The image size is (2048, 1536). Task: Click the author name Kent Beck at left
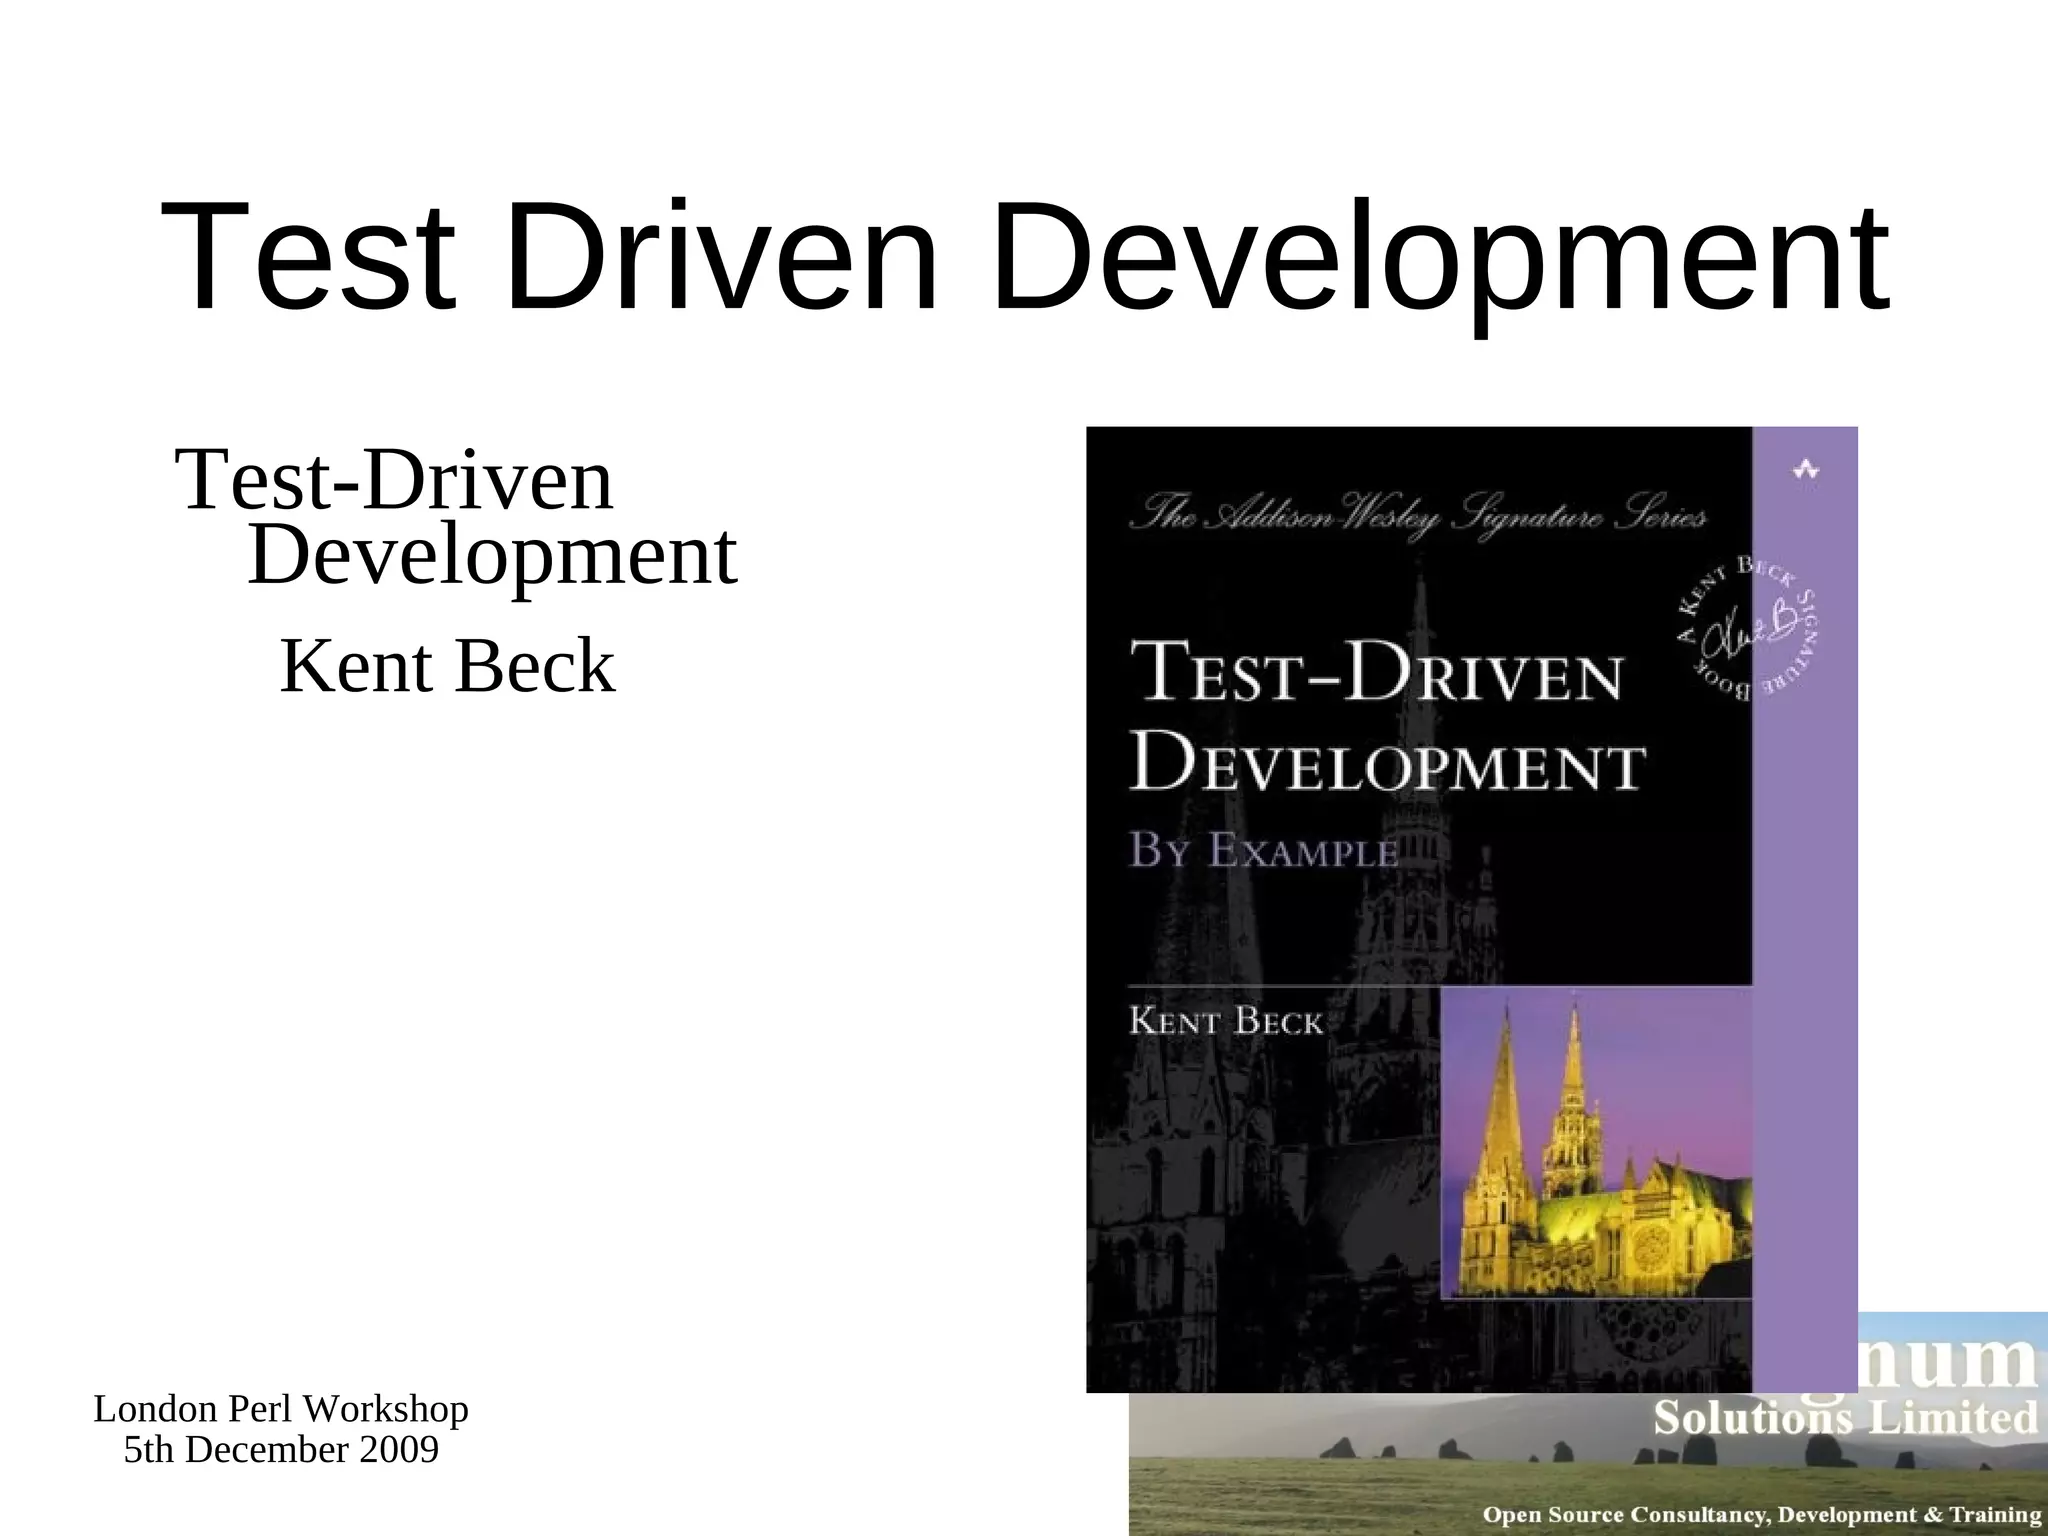[447, 667]
